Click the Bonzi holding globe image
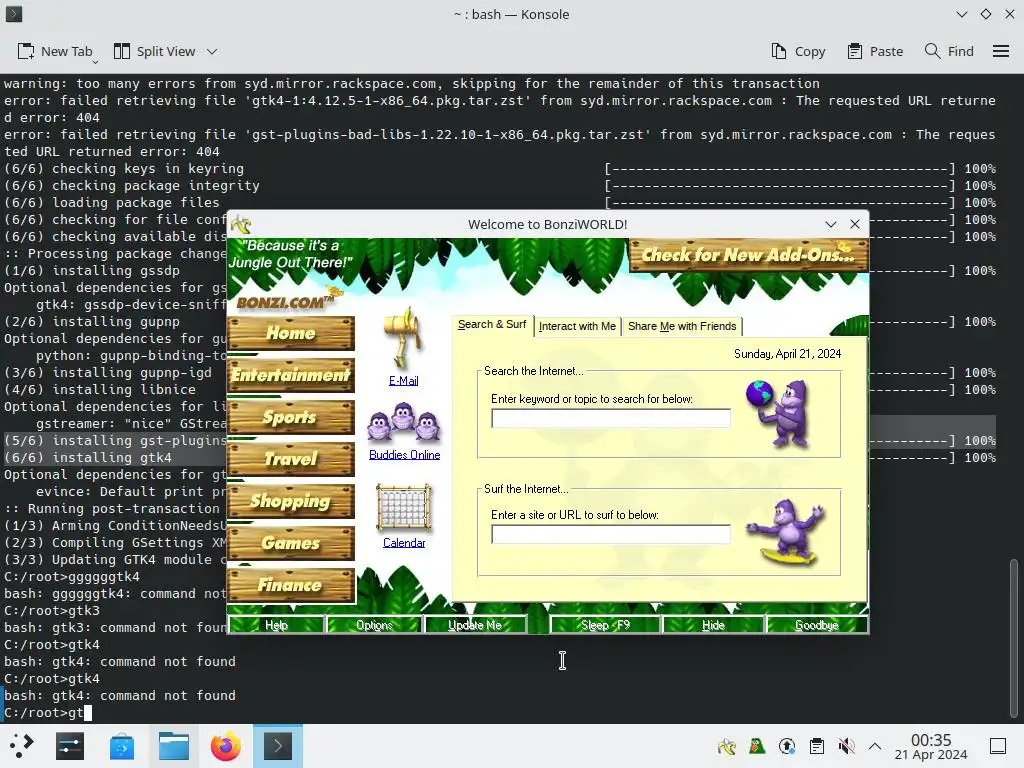 [779, 413]
